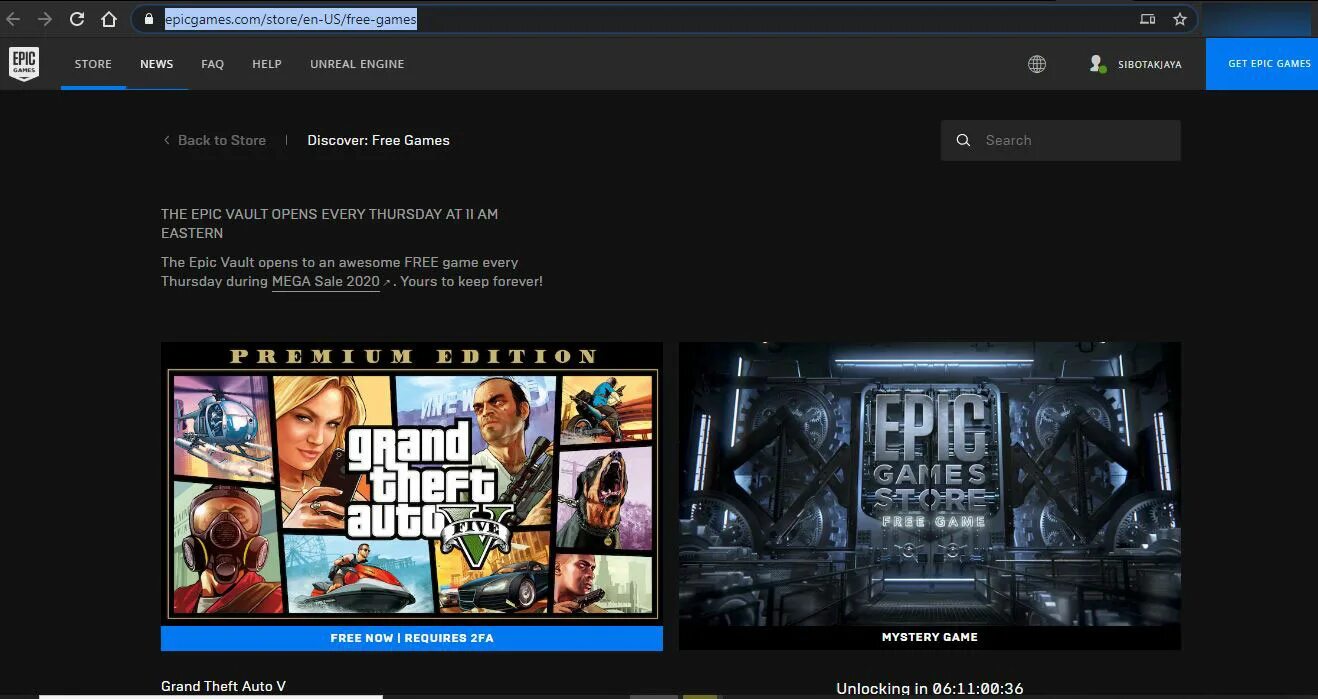Go to browser home icon
This screenshot has height=699, width=1318.
point(109,19)
